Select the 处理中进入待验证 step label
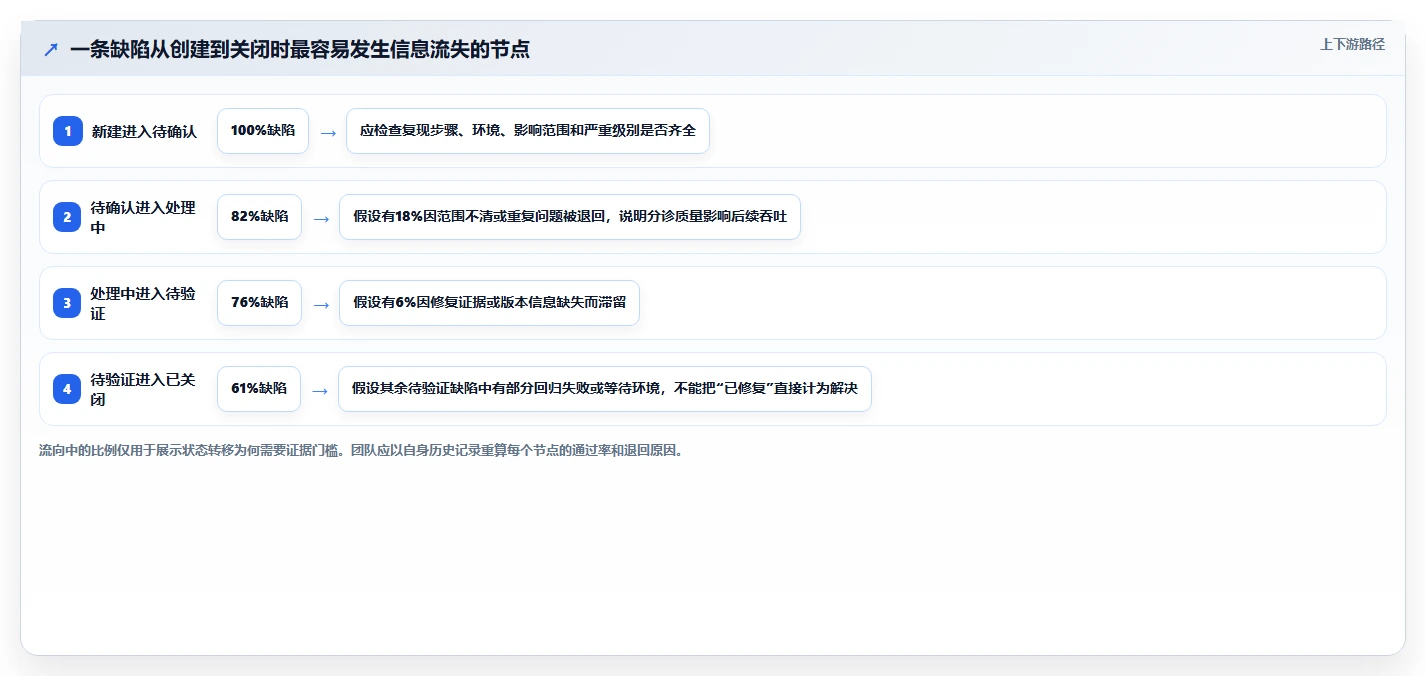 pos(144,303)
